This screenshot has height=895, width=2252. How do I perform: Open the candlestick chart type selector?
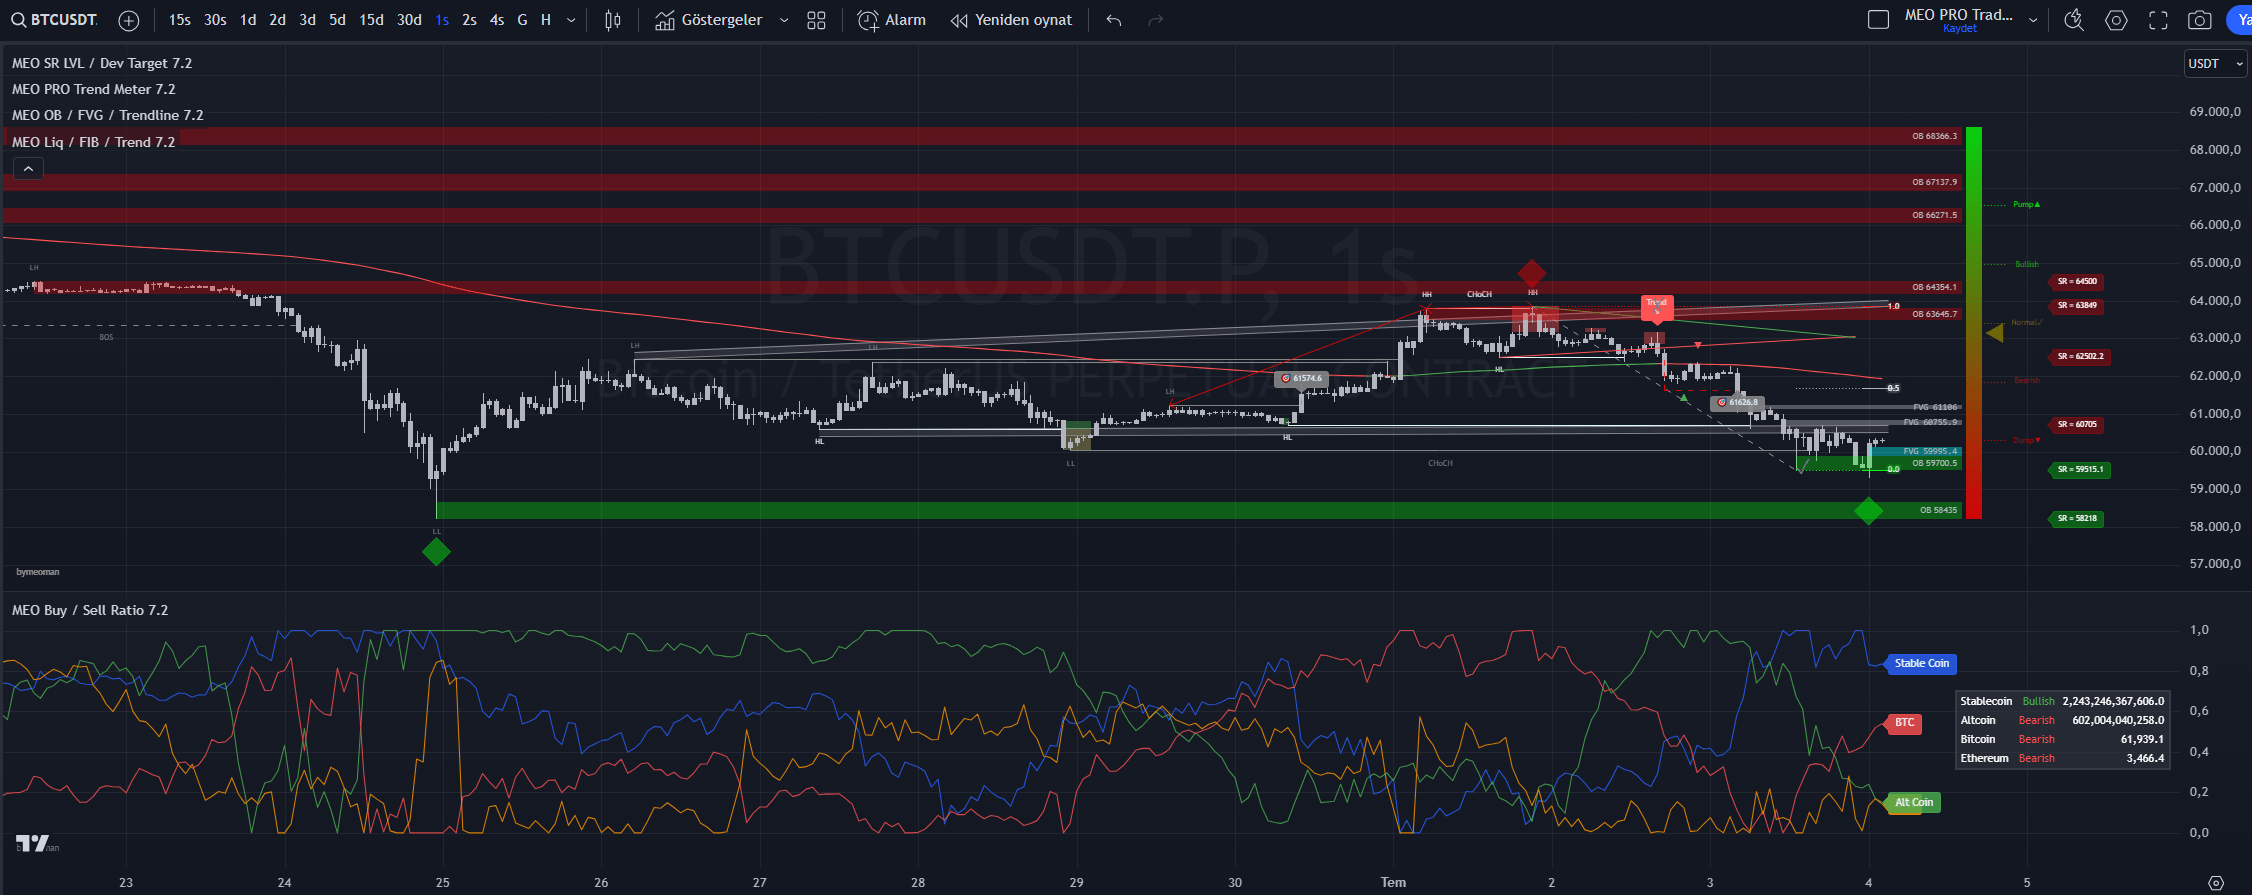click(613, 20)
